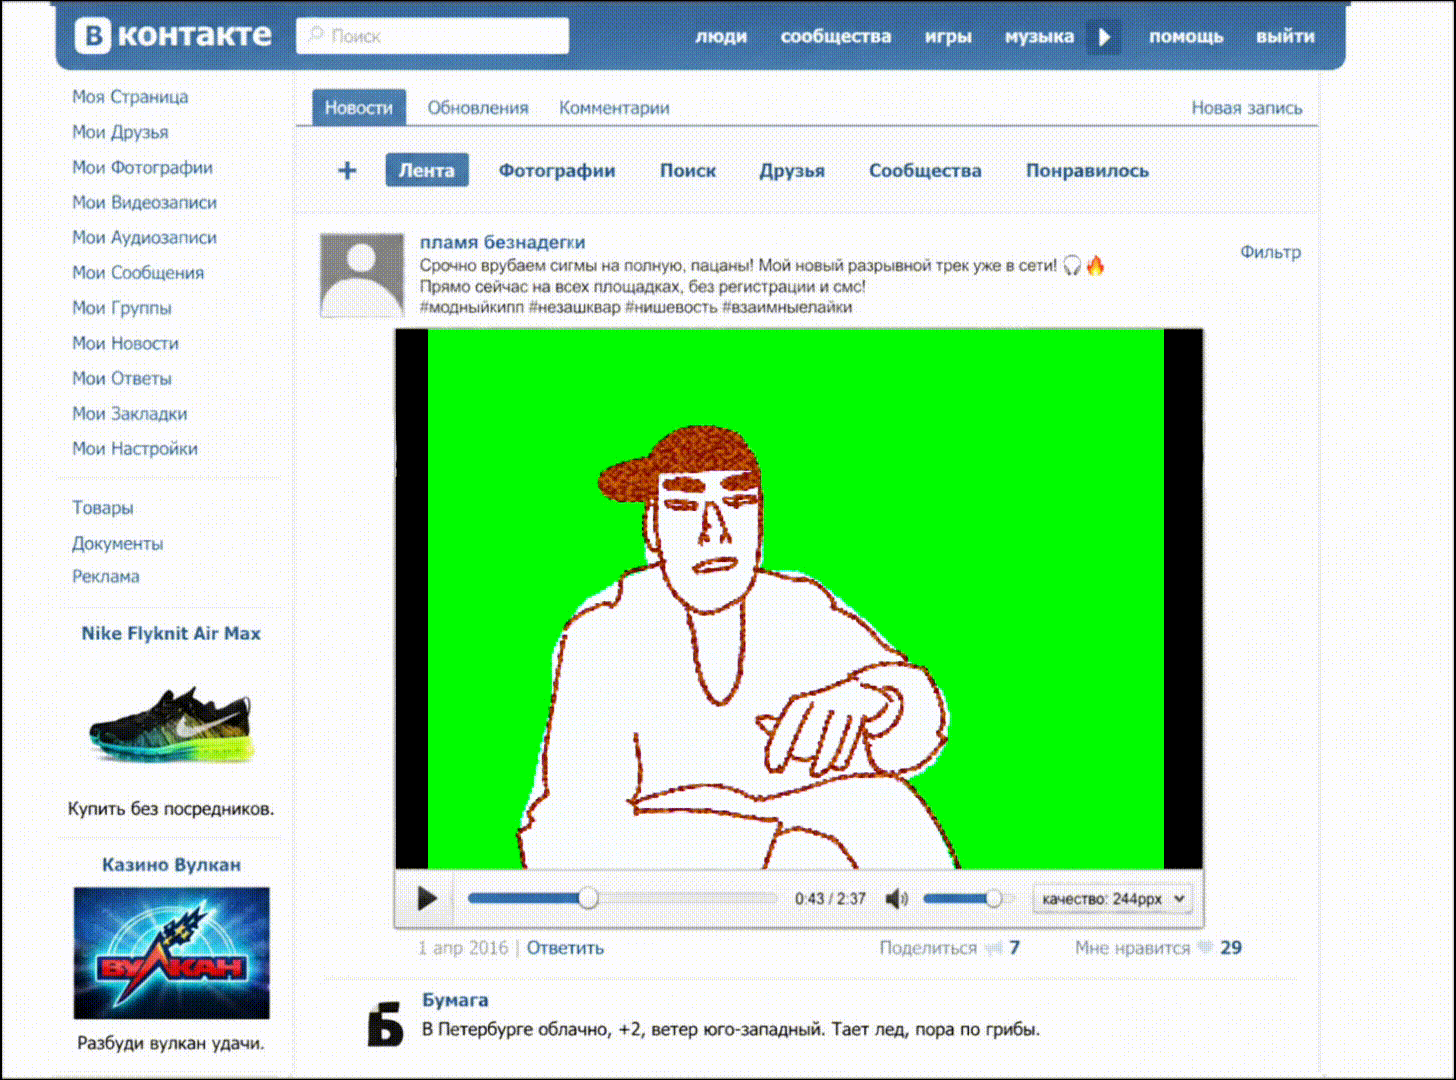Click Мне нравится to like post
The height and width of the screenshot is (1080, 1456).
[x=1132, y=948]
